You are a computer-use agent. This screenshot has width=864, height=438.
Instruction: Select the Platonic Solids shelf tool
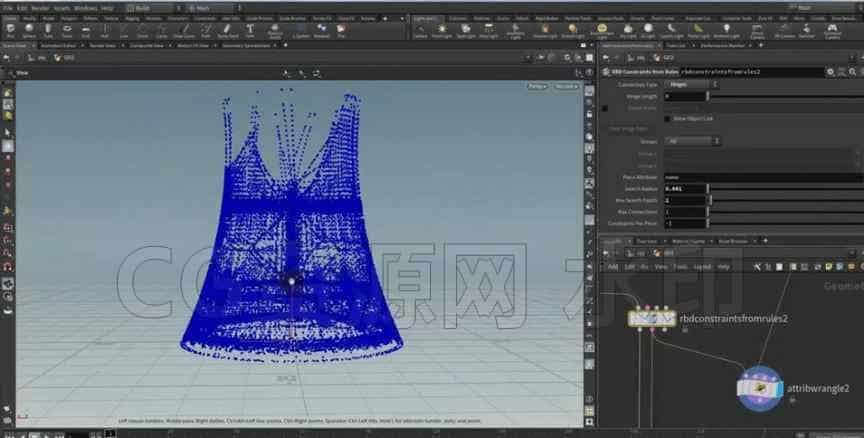click(275, 30)
